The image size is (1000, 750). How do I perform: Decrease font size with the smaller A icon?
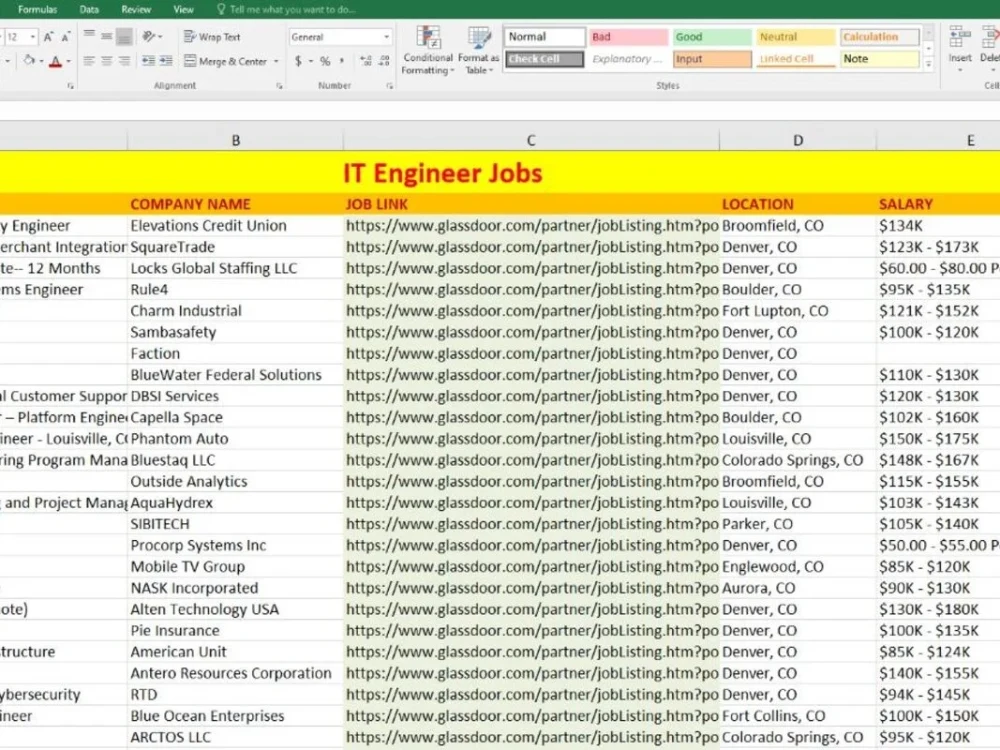point(65,37)
